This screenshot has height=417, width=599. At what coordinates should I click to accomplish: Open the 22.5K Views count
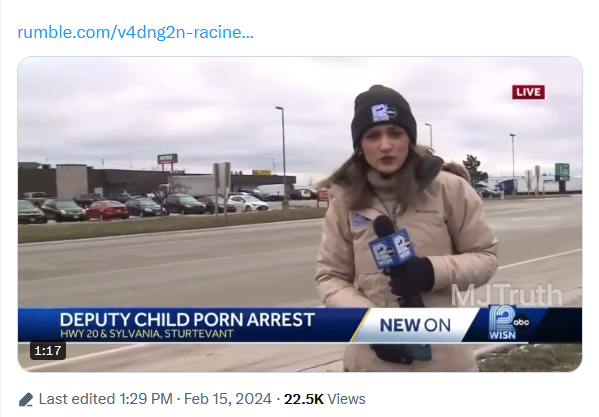pos(325,399)
